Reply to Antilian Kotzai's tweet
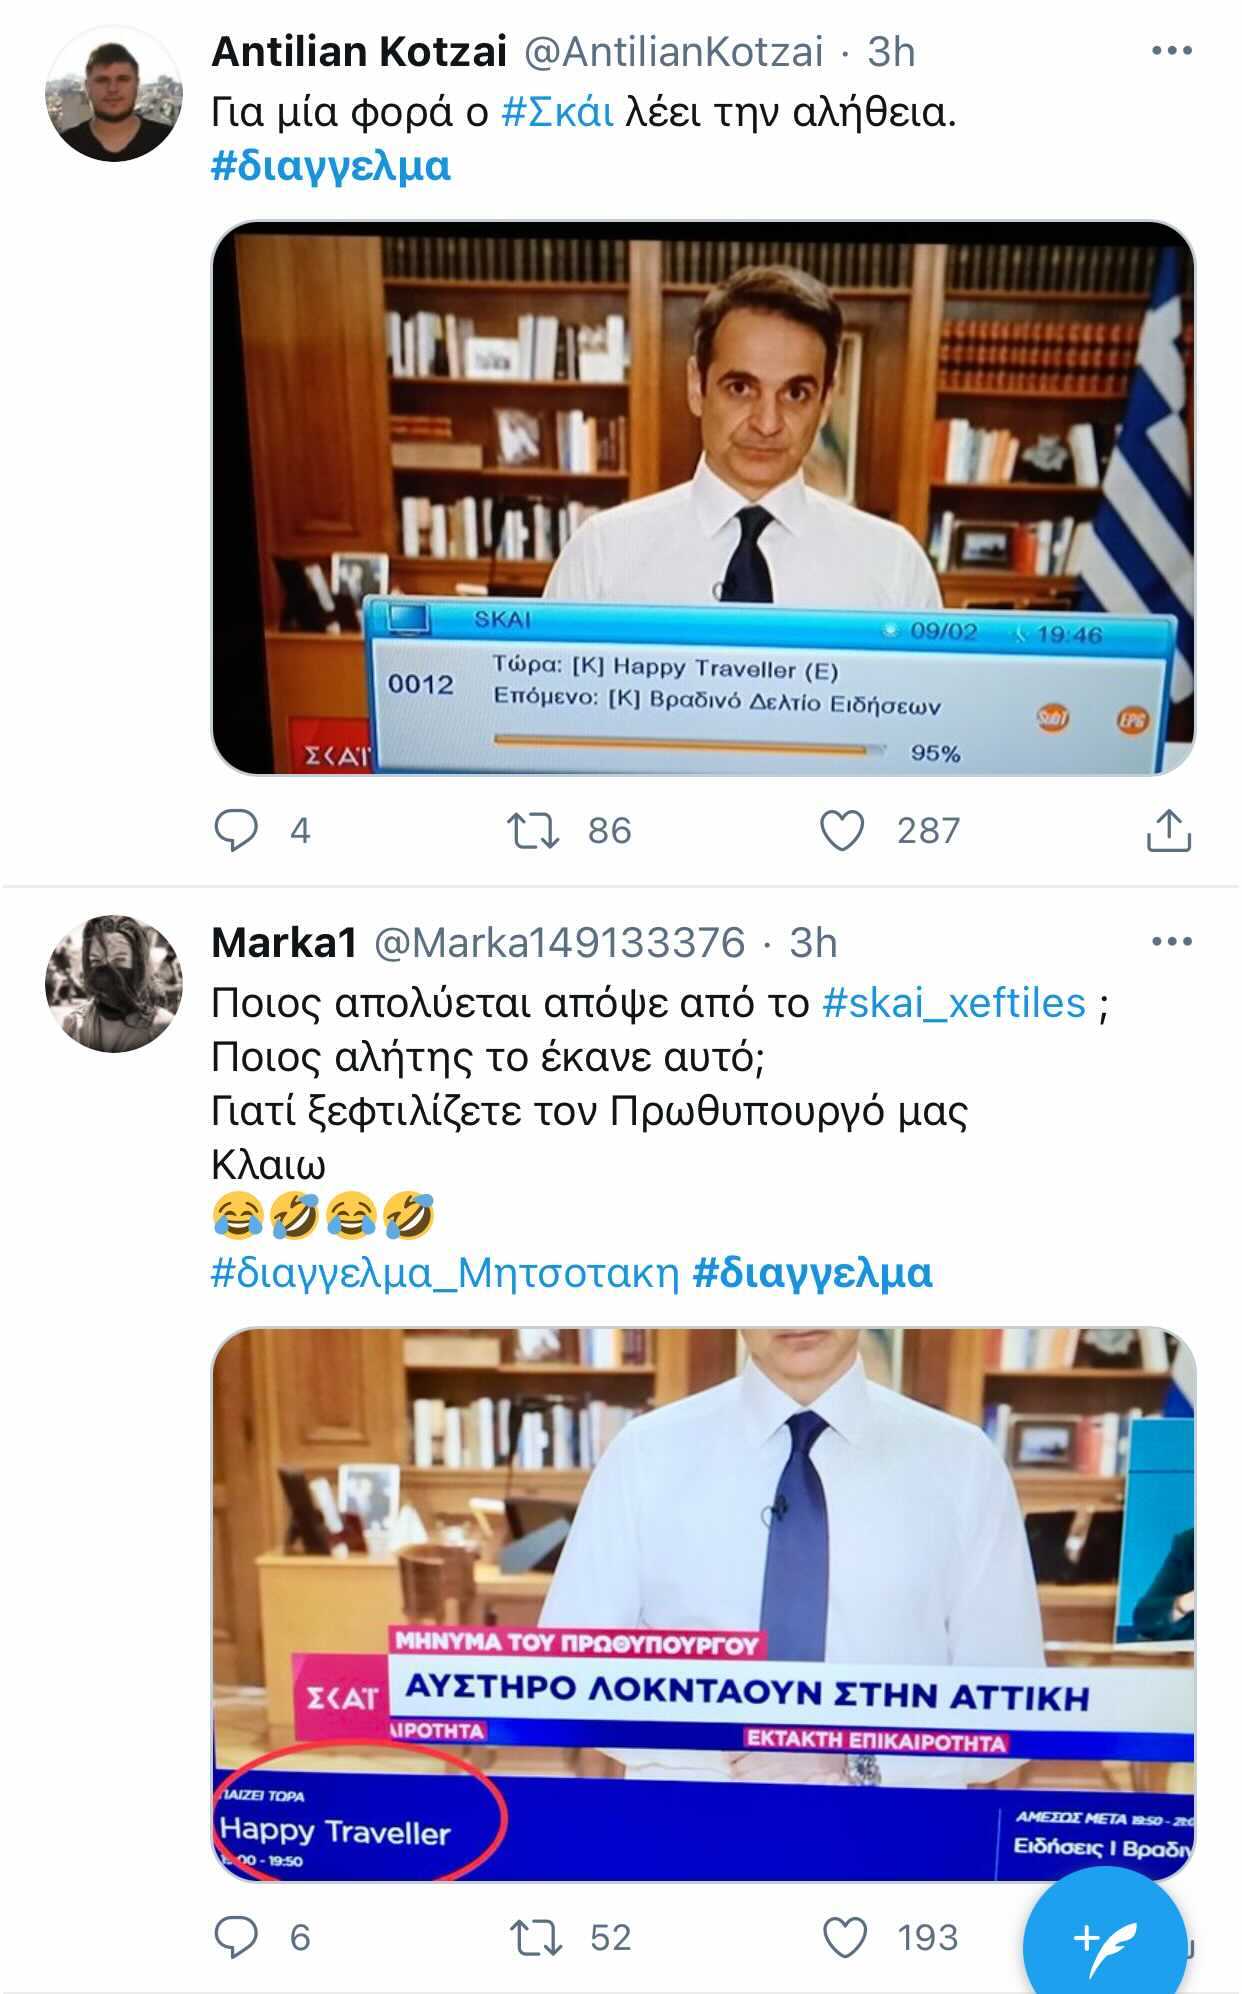The image size is (1242, 1994). (x=237, y=830)
